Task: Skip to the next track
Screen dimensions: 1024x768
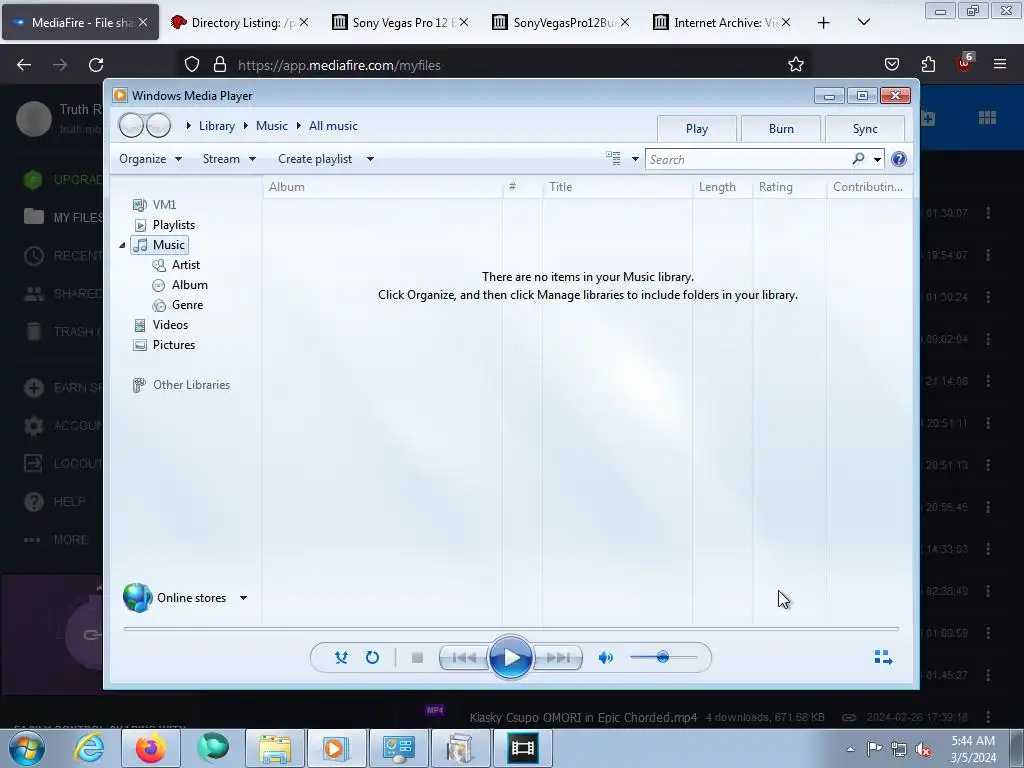Action: [558, 658]
